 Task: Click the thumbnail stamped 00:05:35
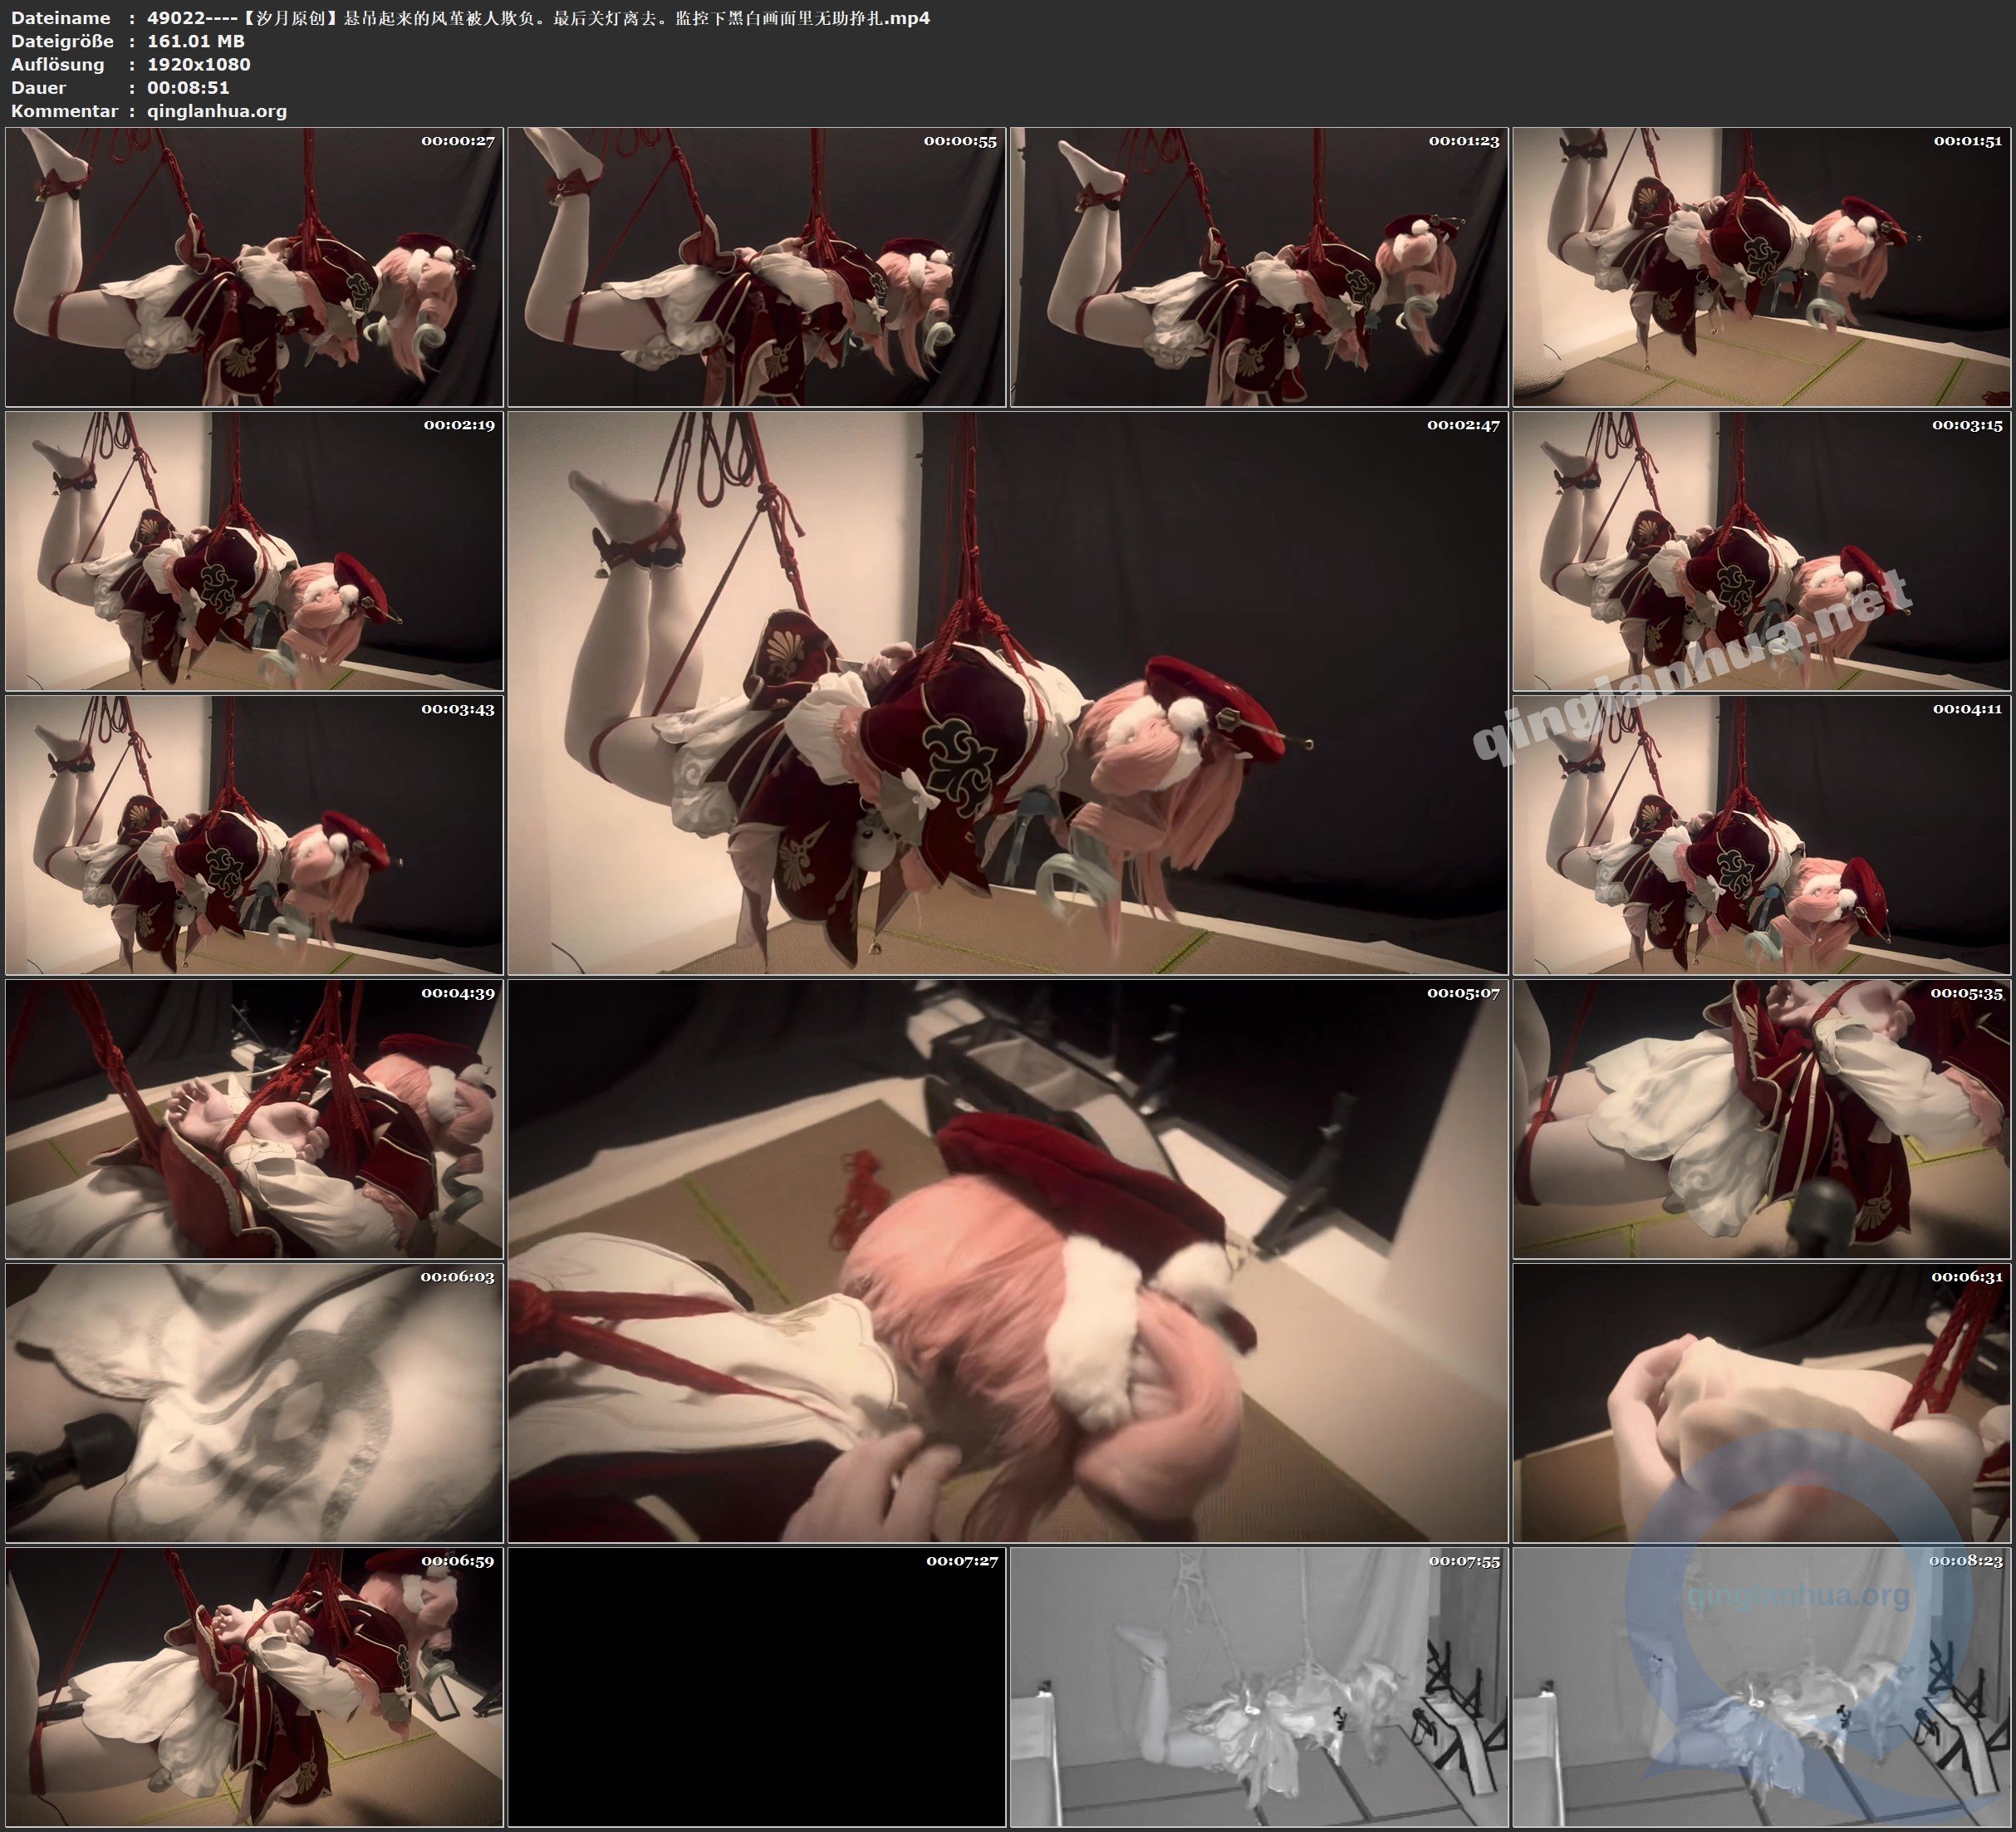(x=1761, y=1119)
